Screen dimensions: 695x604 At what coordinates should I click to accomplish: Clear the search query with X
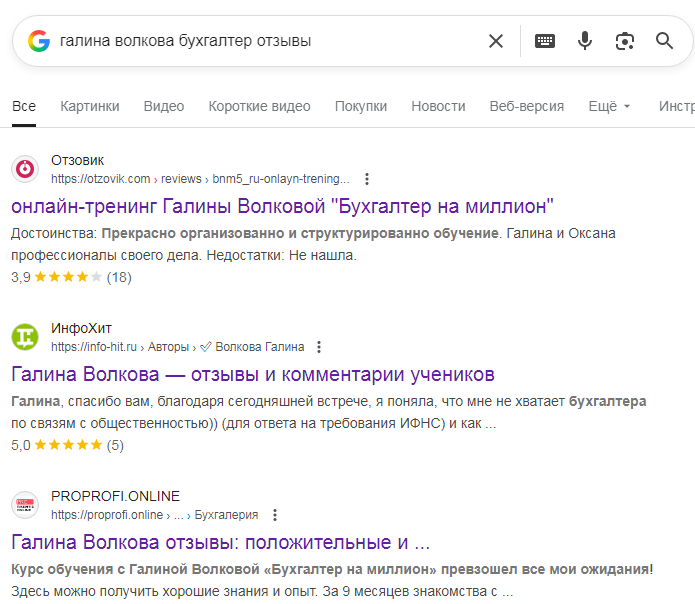[x=496, y=41]
